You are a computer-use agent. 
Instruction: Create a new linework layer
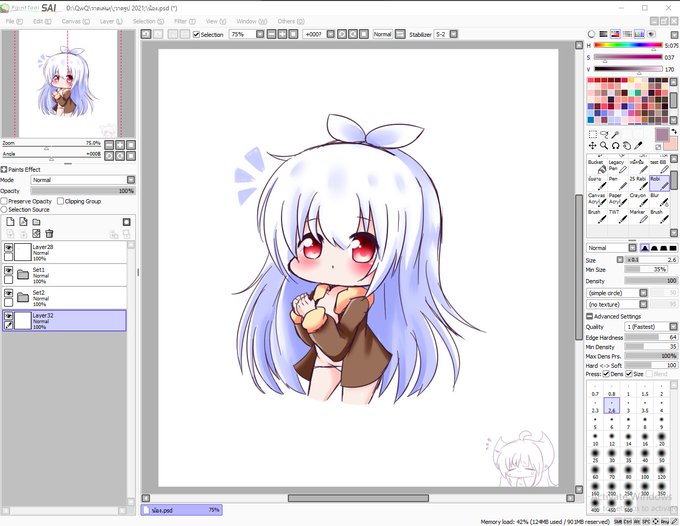pos(23,222)
